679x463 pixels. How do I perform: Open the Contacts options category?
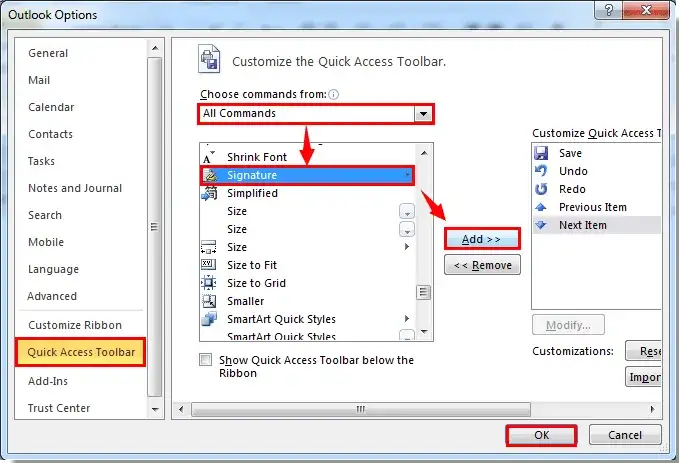50,134
